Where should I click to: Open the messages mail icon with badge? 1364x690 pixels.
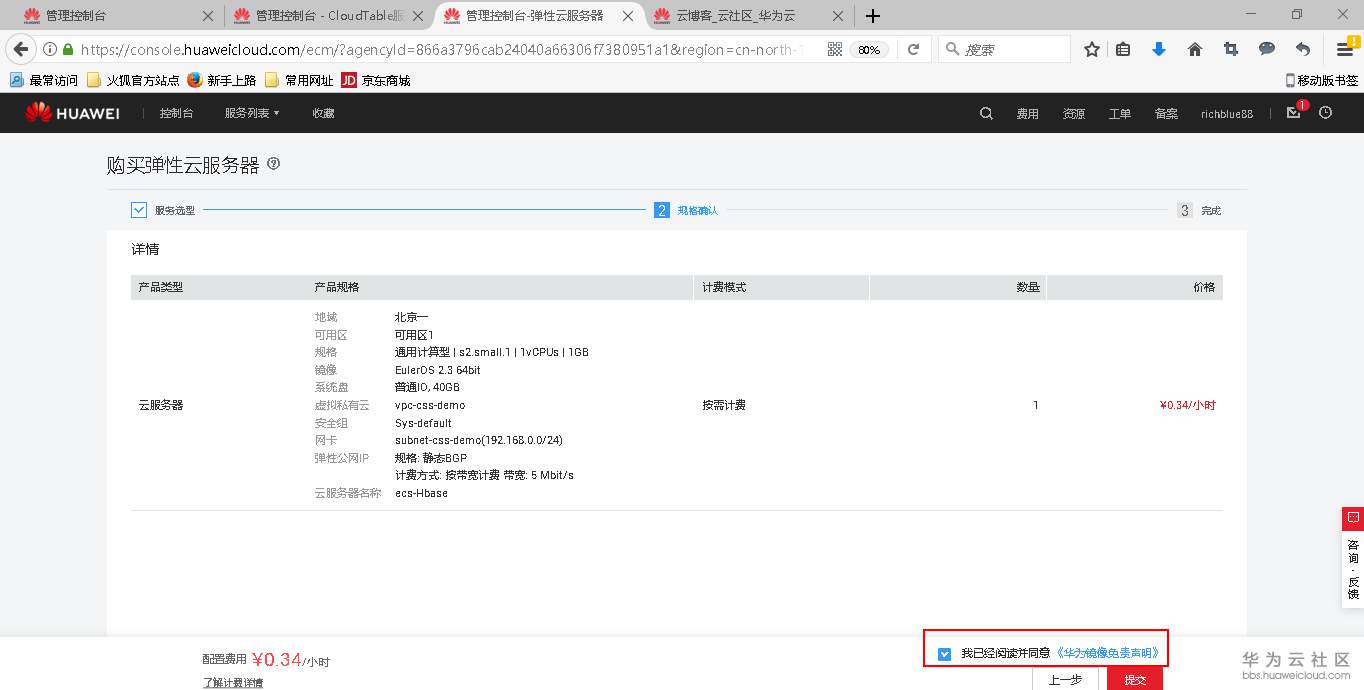click(1294, 112)
